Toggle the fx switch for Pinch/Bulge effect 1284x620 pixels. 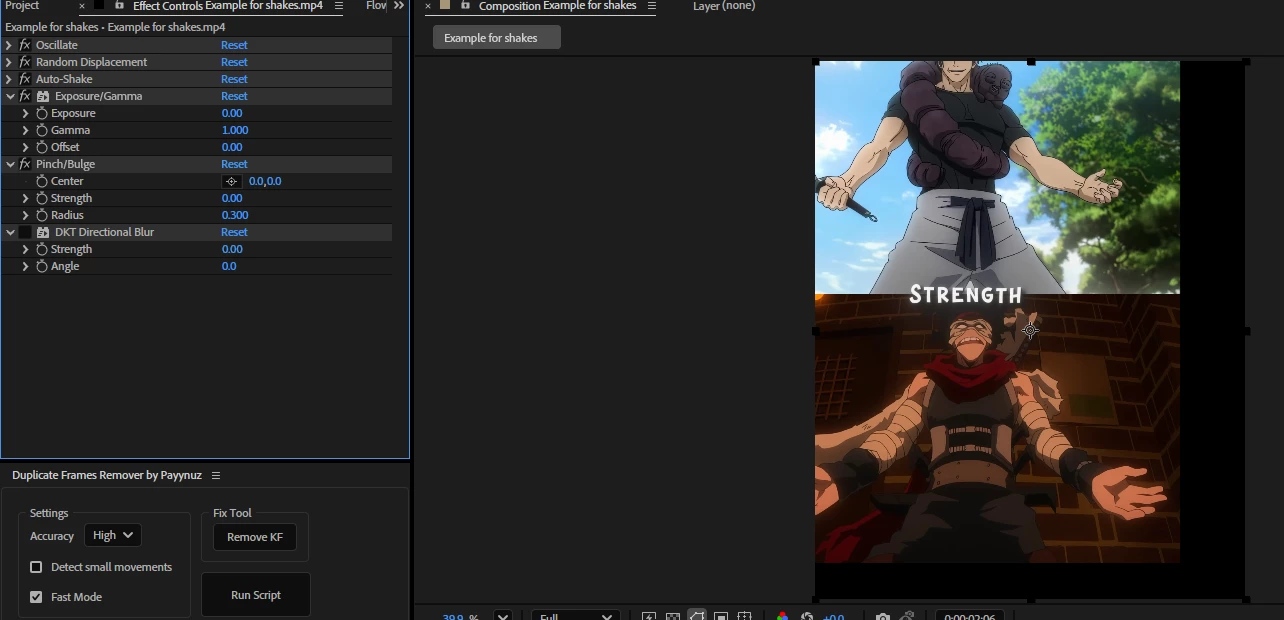[x=25, y=164]
